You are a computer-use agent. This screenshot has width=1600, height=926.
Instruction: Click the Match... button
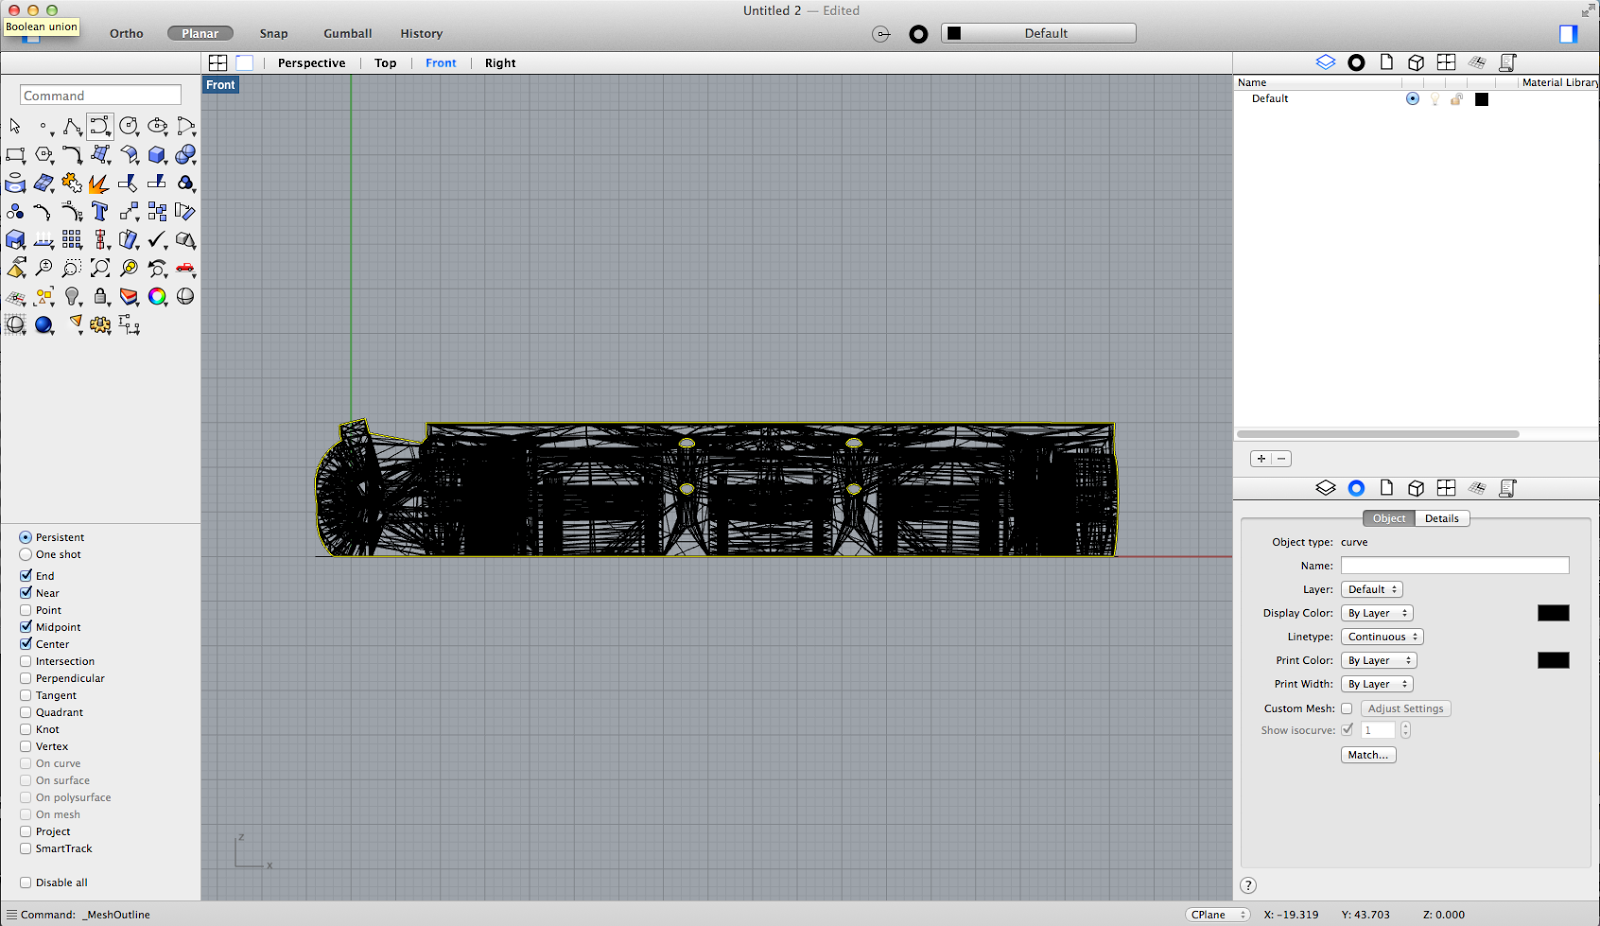pos(1368,755)
